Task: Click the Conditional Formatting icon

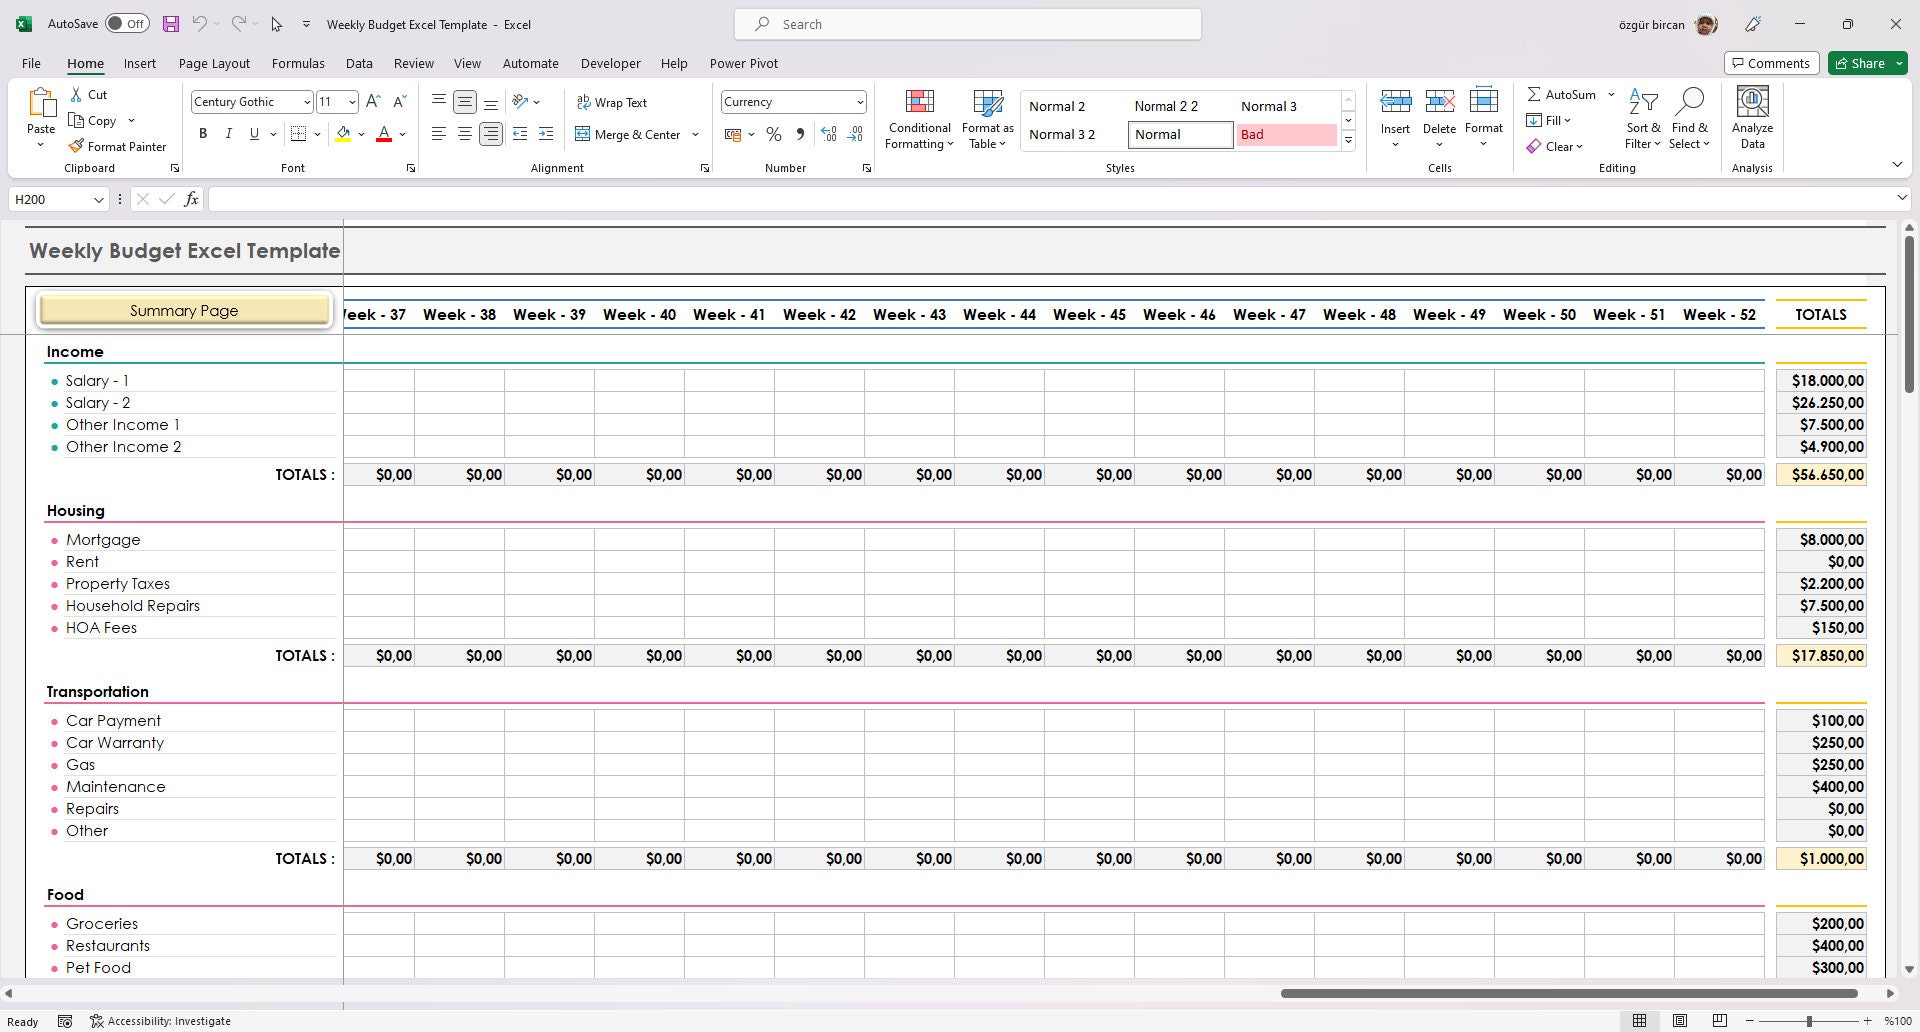Action: (919, 102)
